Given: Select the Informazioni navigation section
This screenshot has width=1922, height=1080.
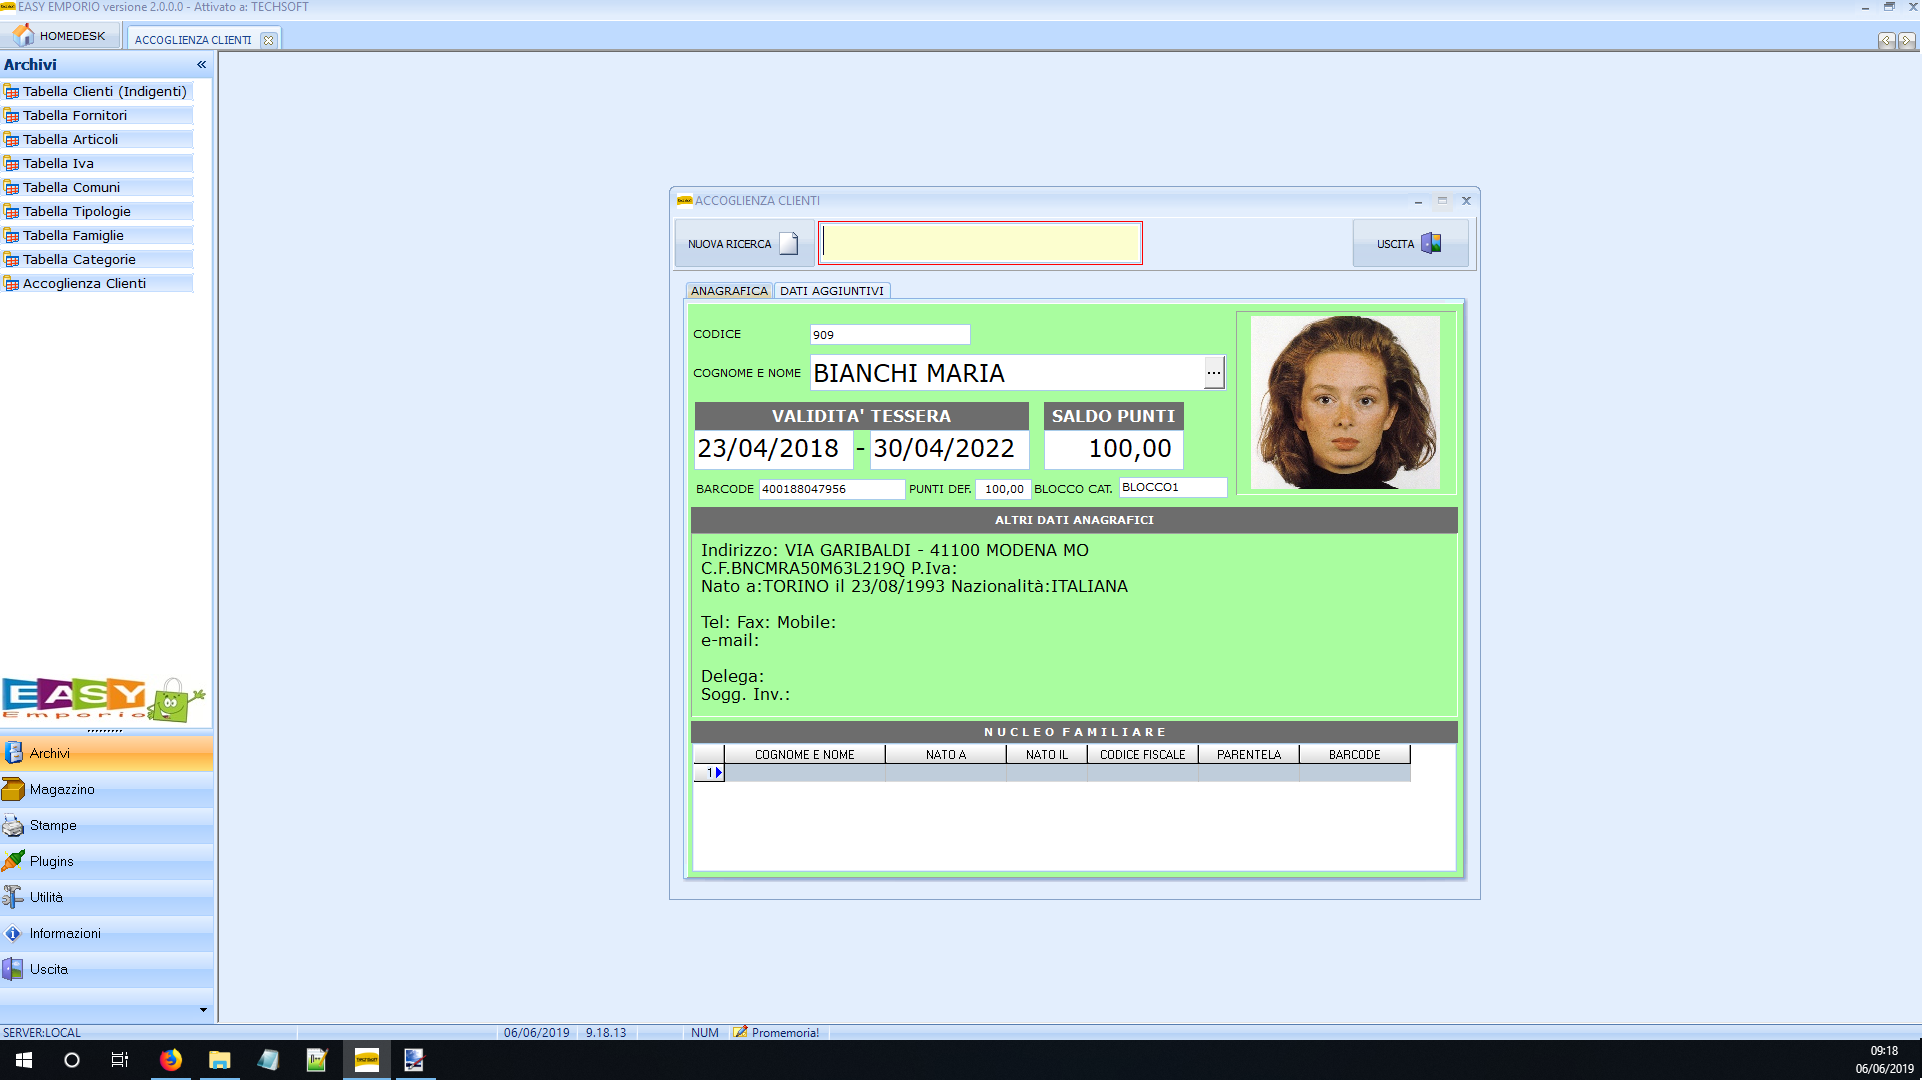Looking at the screenshot, I should [x=106, y=933].
